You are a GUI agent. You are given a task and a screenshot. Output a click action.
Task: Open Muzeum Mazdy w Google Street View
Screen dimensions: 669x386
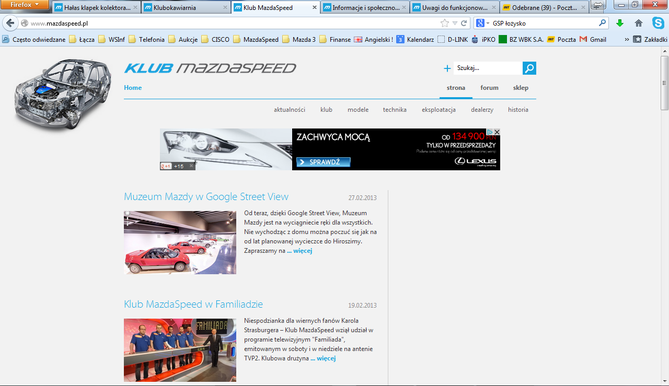tap(206, 197)
